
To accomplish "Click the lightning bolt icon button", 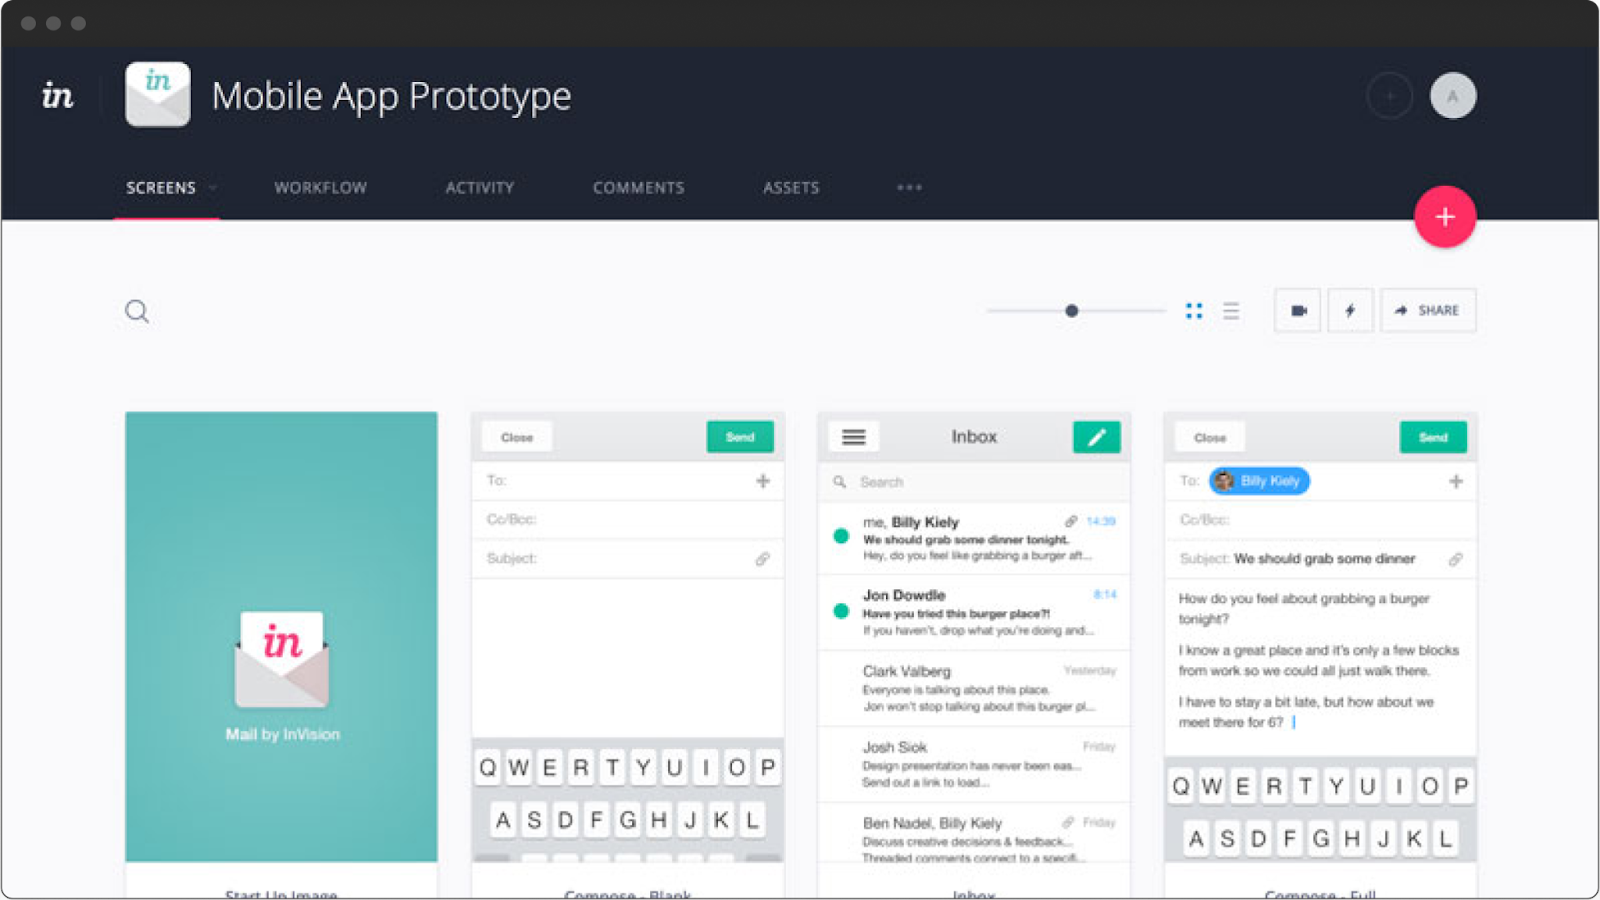I will coord(1350,310).
